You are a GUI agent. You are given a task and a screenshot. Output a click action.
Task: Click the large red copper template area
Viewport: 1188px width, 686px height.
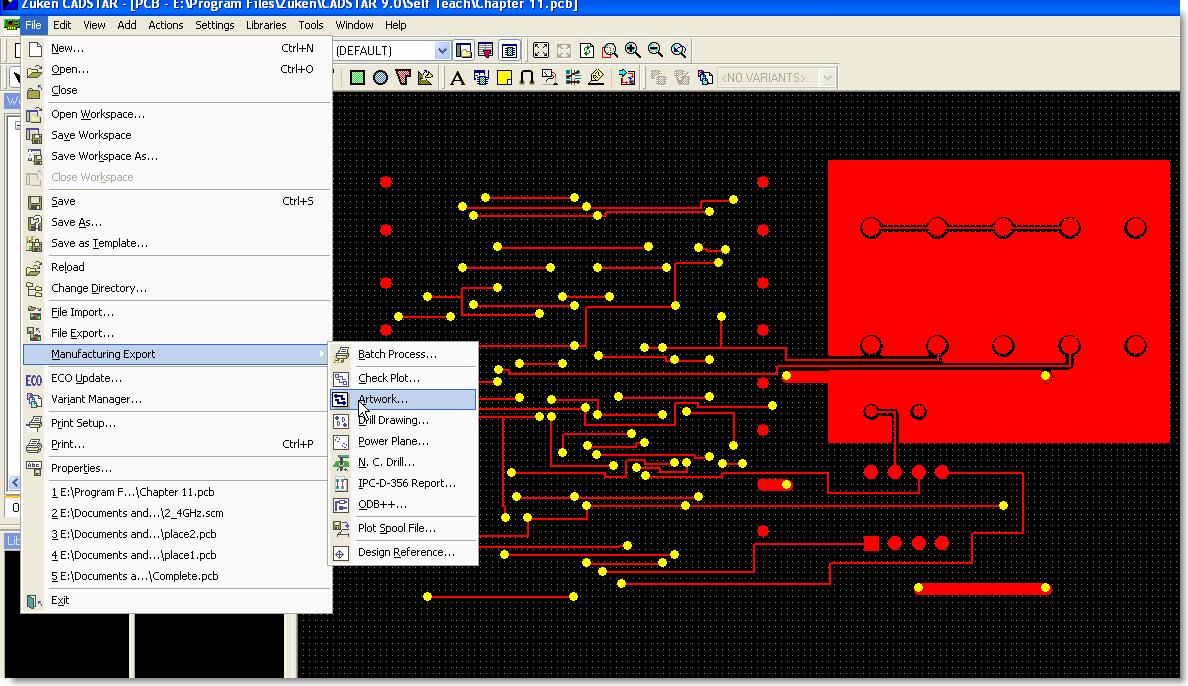[x=999, y=301]
